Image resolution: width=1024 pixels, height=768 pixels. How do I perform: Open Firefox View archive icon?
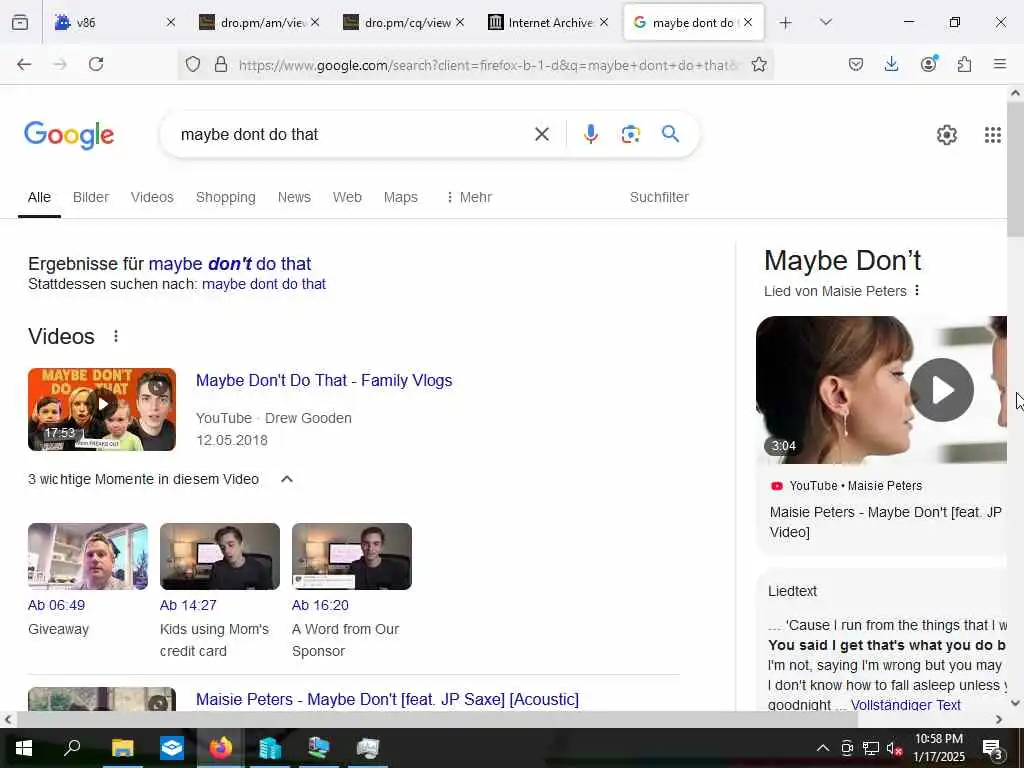click(x=20, y=22)
